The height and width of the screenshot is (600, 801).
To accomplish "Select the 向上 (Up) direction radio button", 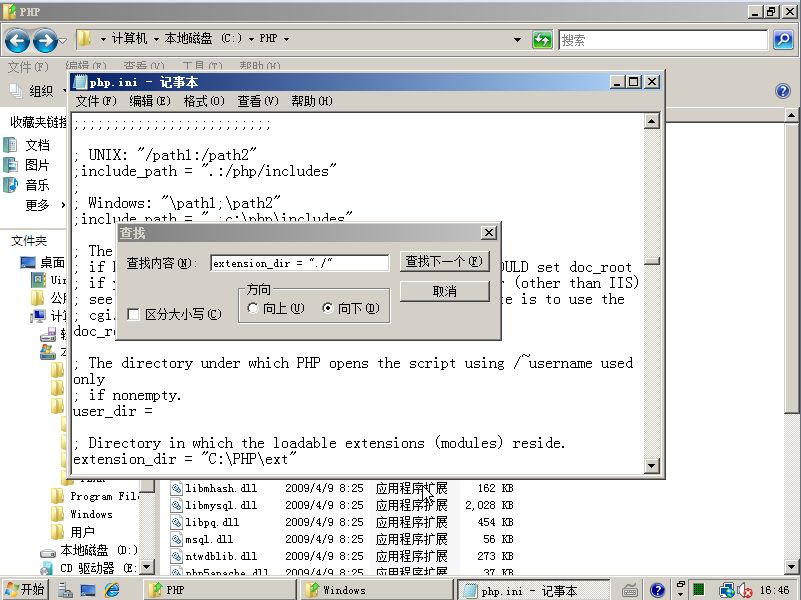I will tap(252, 308).
